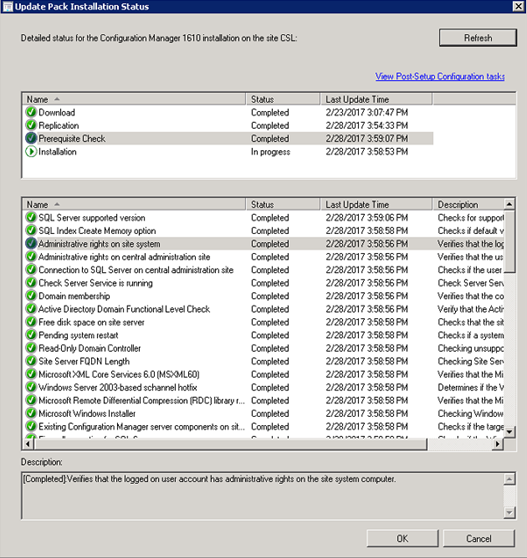Click the lower list's vertical scrollbar thumb
527x558 pixels.
tap(509, 241)
